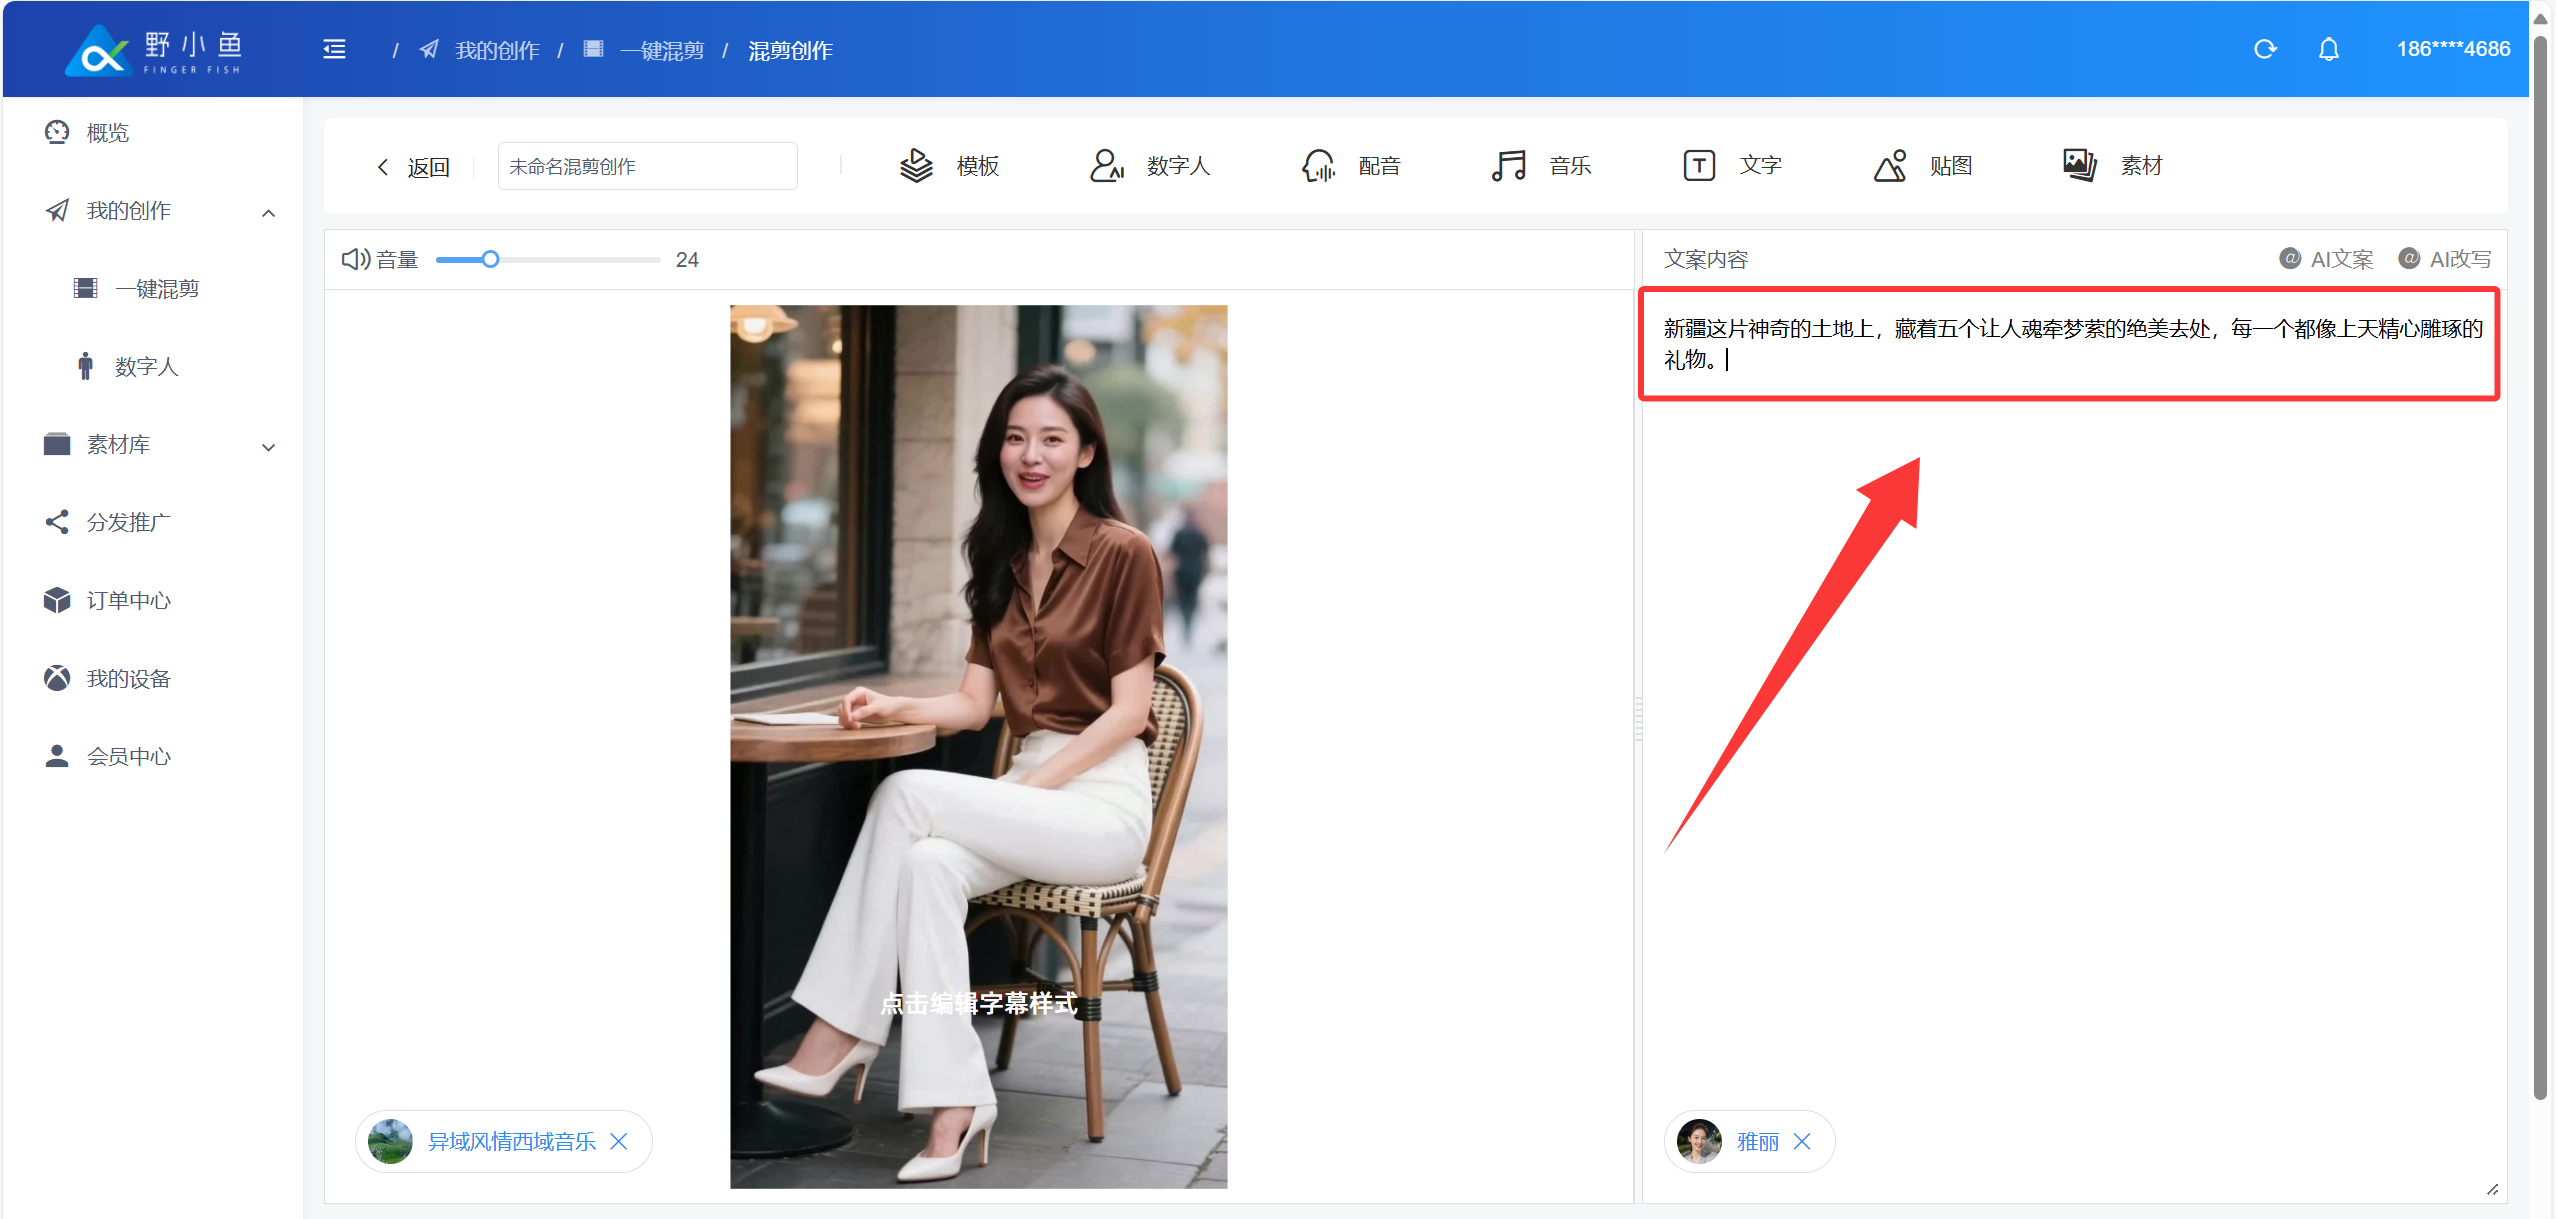Click the AI文案 button
Viewport: 2556px width, 1219px height.
click(2327, 259)
